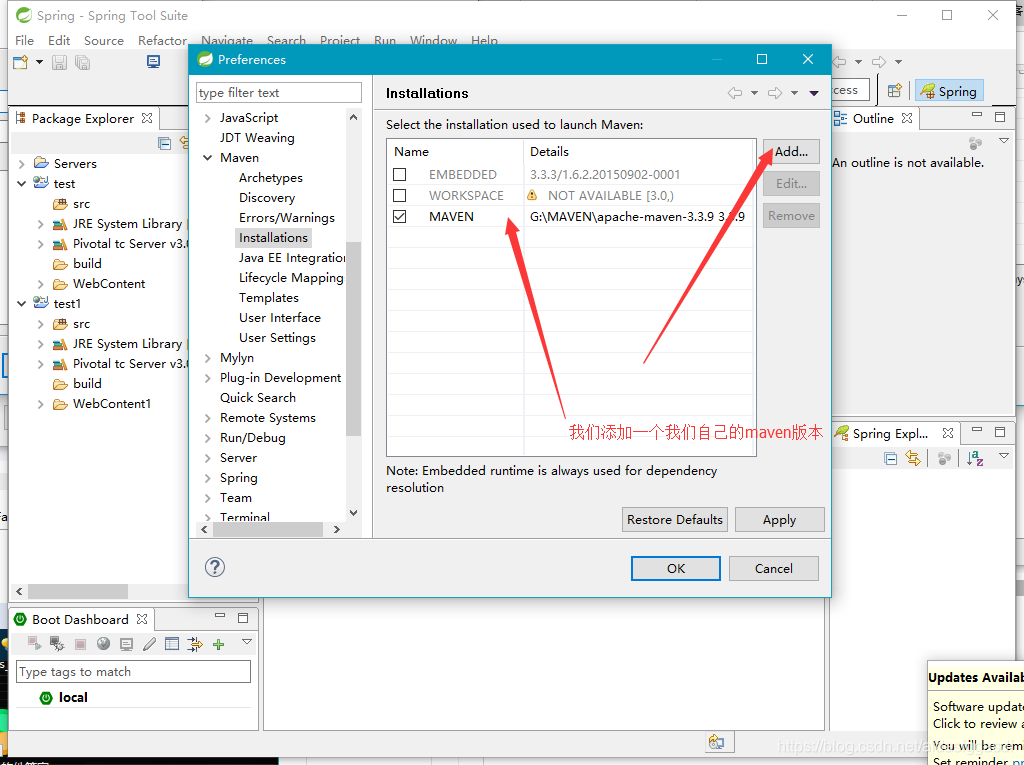Switch to the Spring perspective button
Viewport: 1024px width, 765px height.
click(x=949, y=91)
